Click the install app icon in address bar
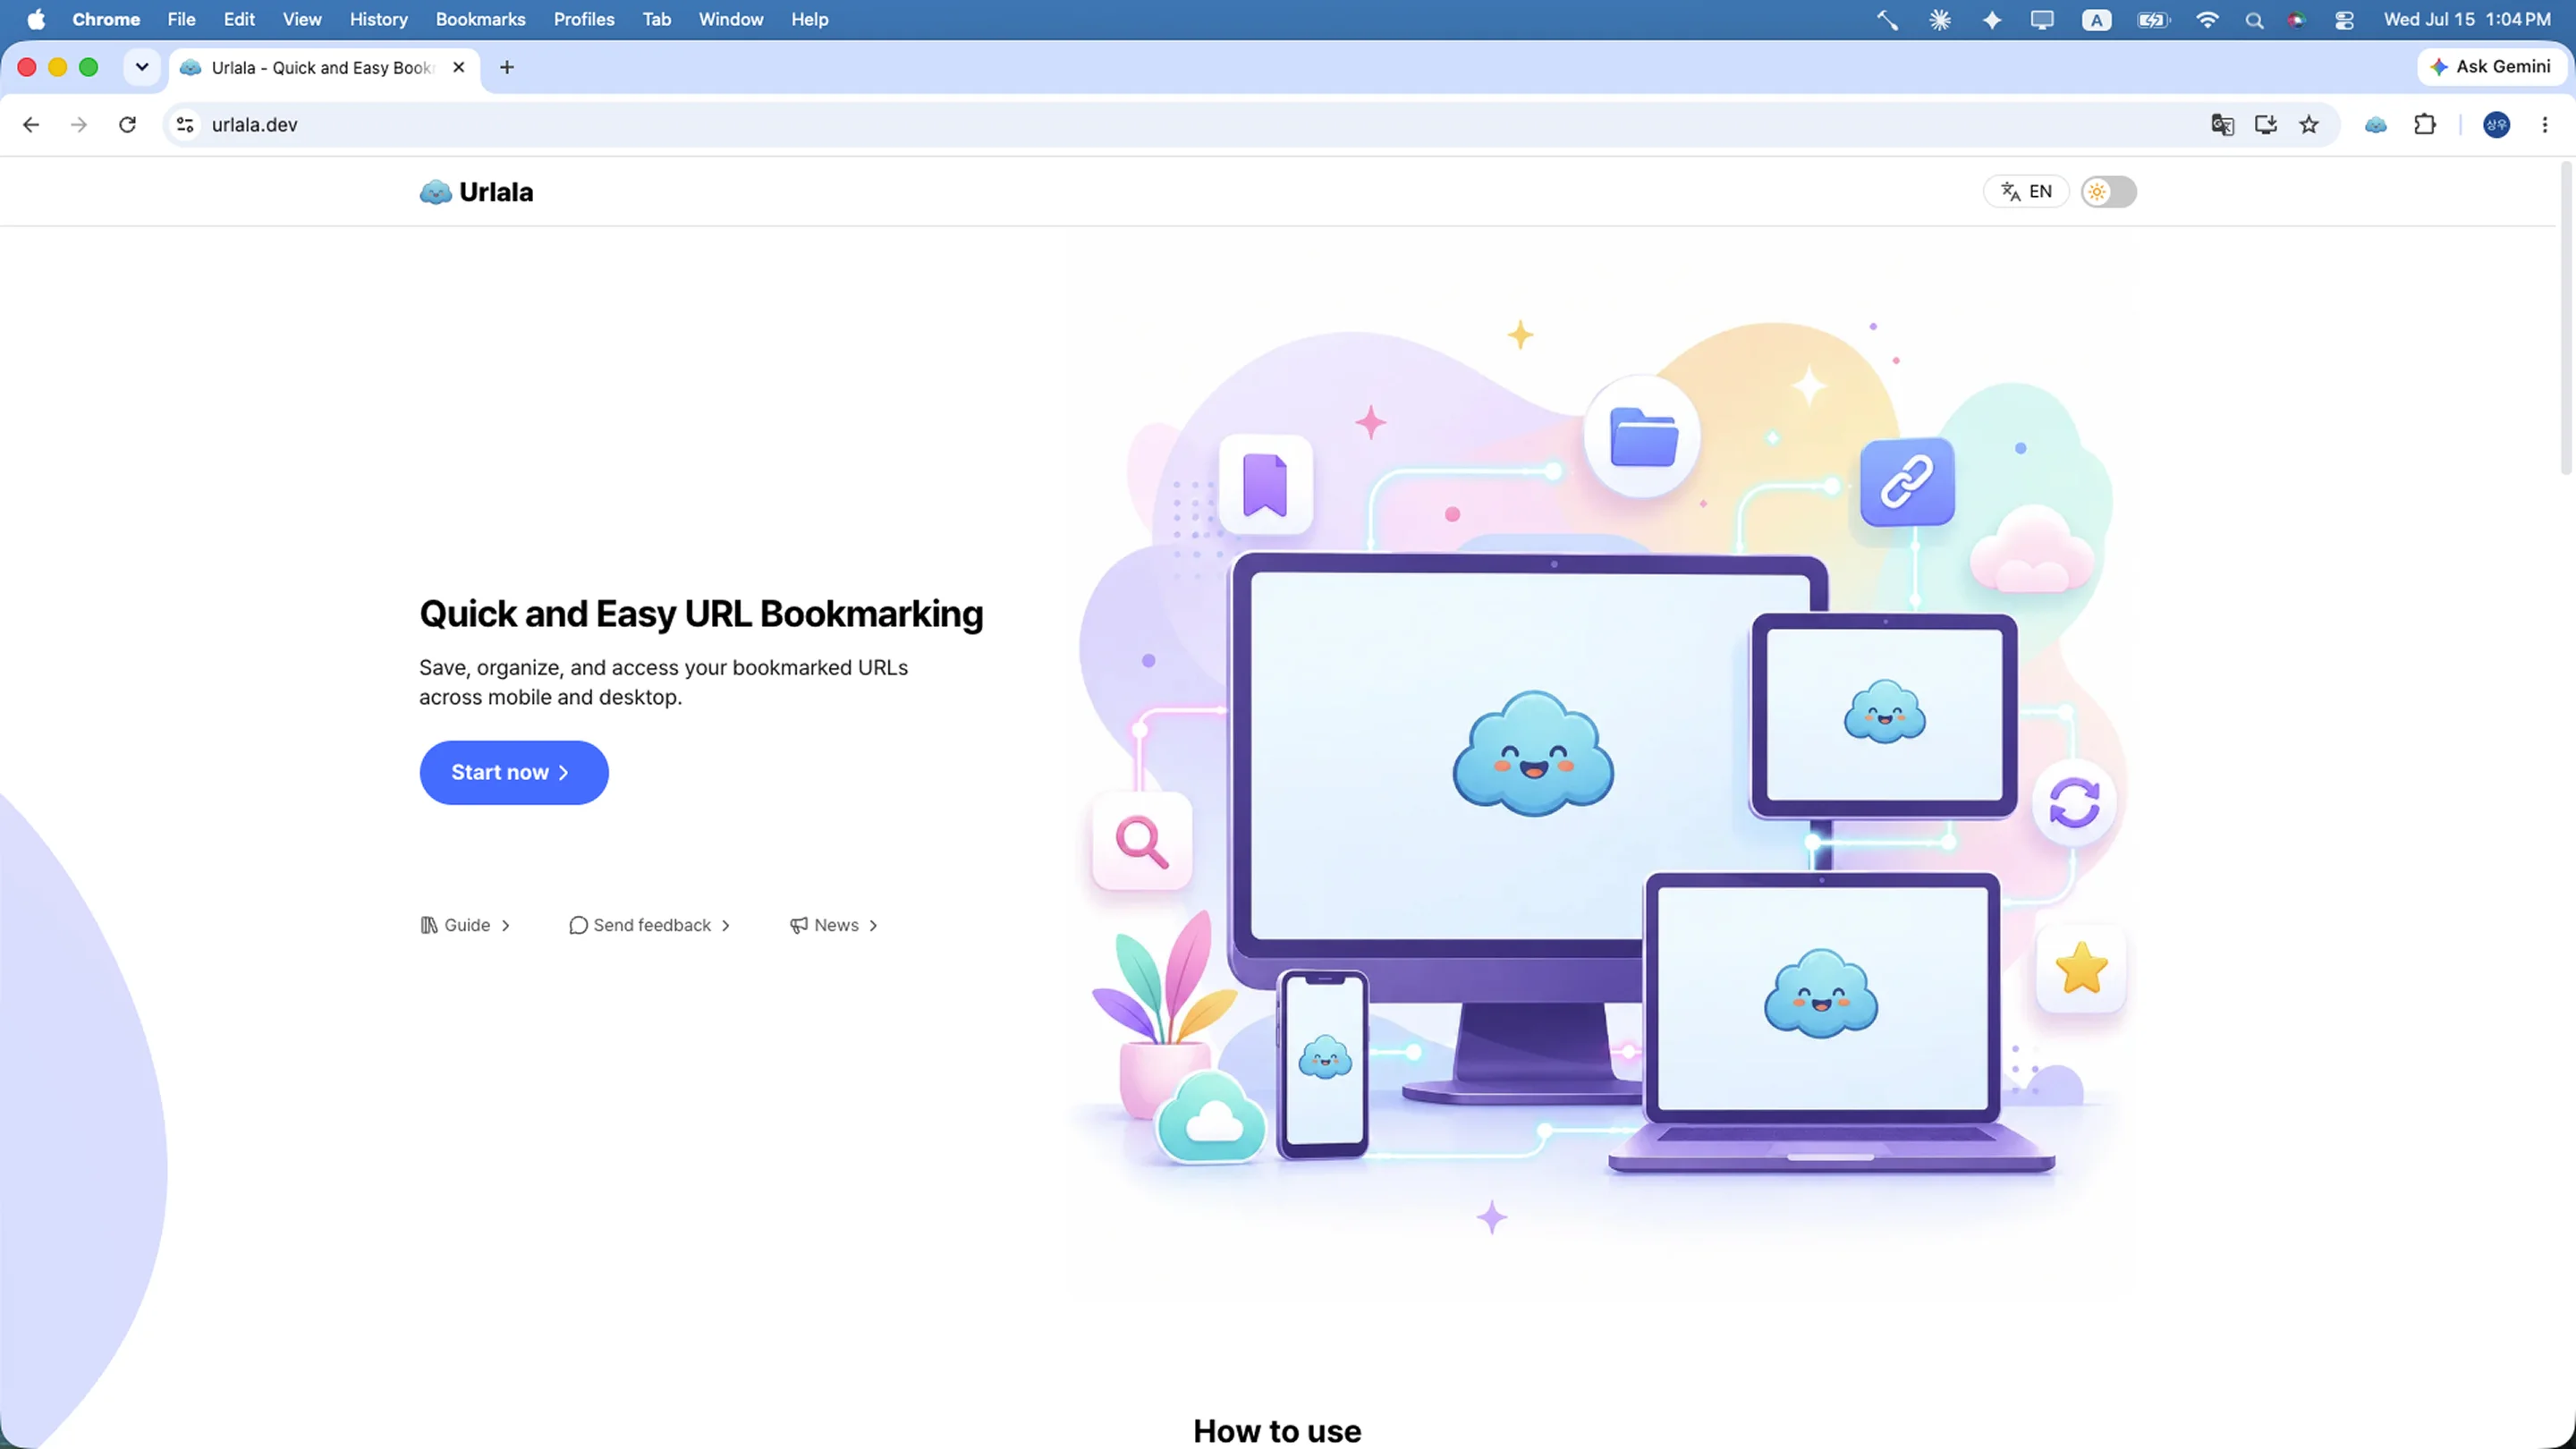This screenshot has height=1449, width=2576. tap(2266, 125)
